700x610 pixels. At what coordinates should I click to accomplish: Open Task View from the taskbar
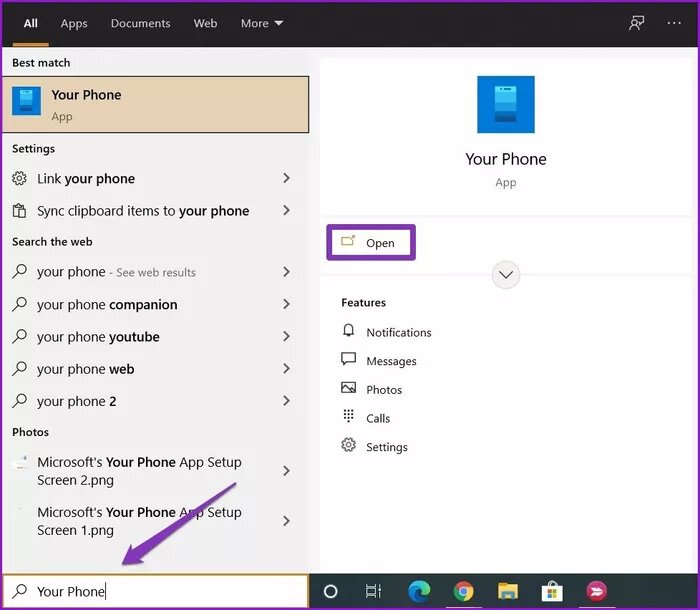coord(373,591)
